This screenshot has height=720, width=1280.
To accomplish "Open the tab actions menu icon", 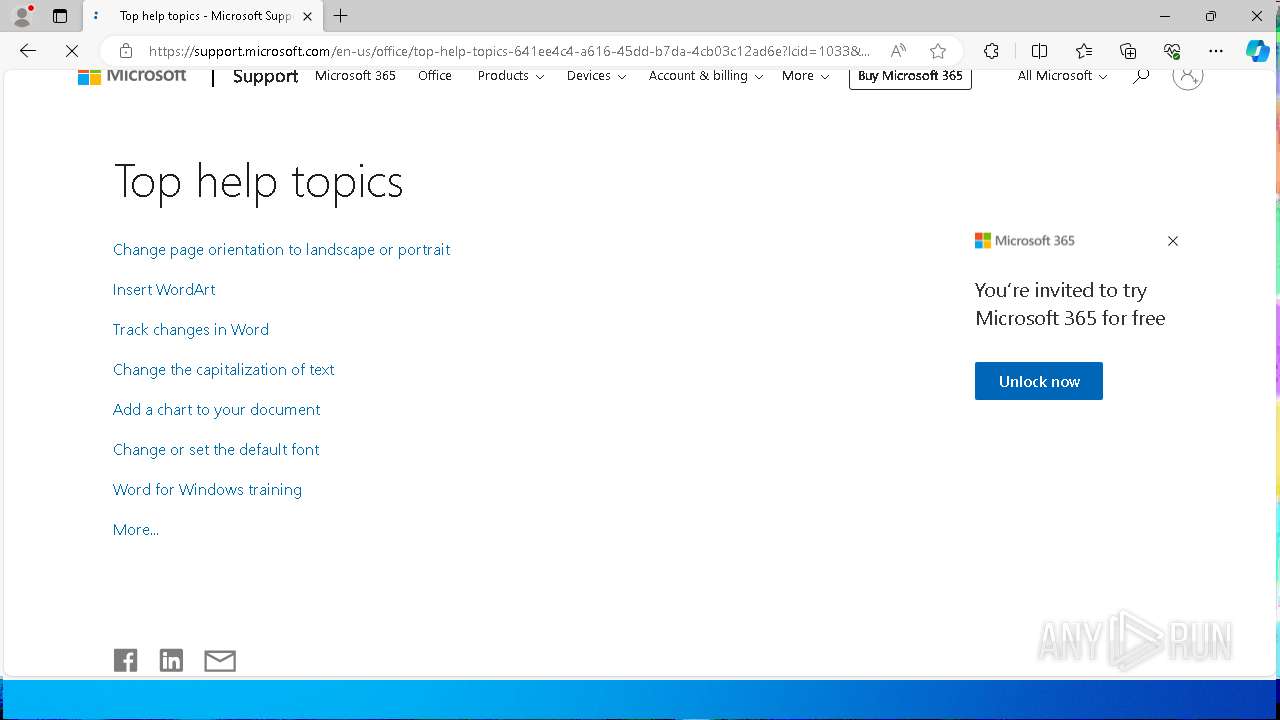I will (x=60, y=16).
